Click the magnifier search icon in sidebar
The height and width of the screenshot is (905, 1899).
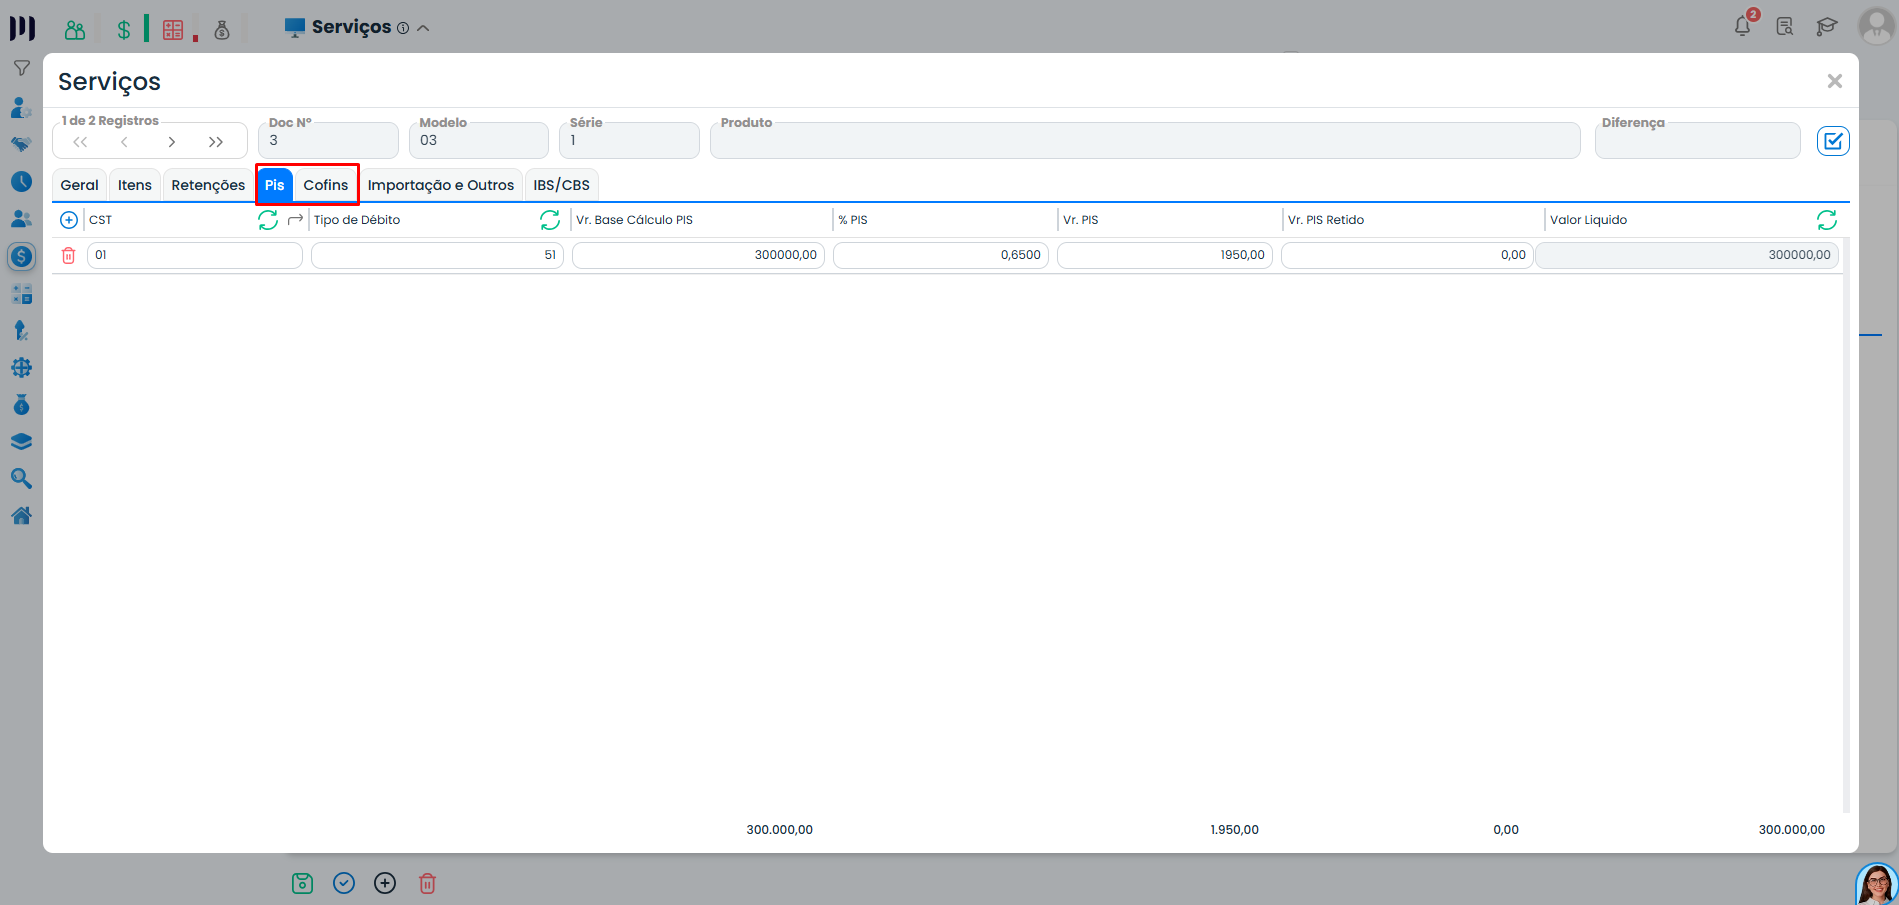pos(21,479)
